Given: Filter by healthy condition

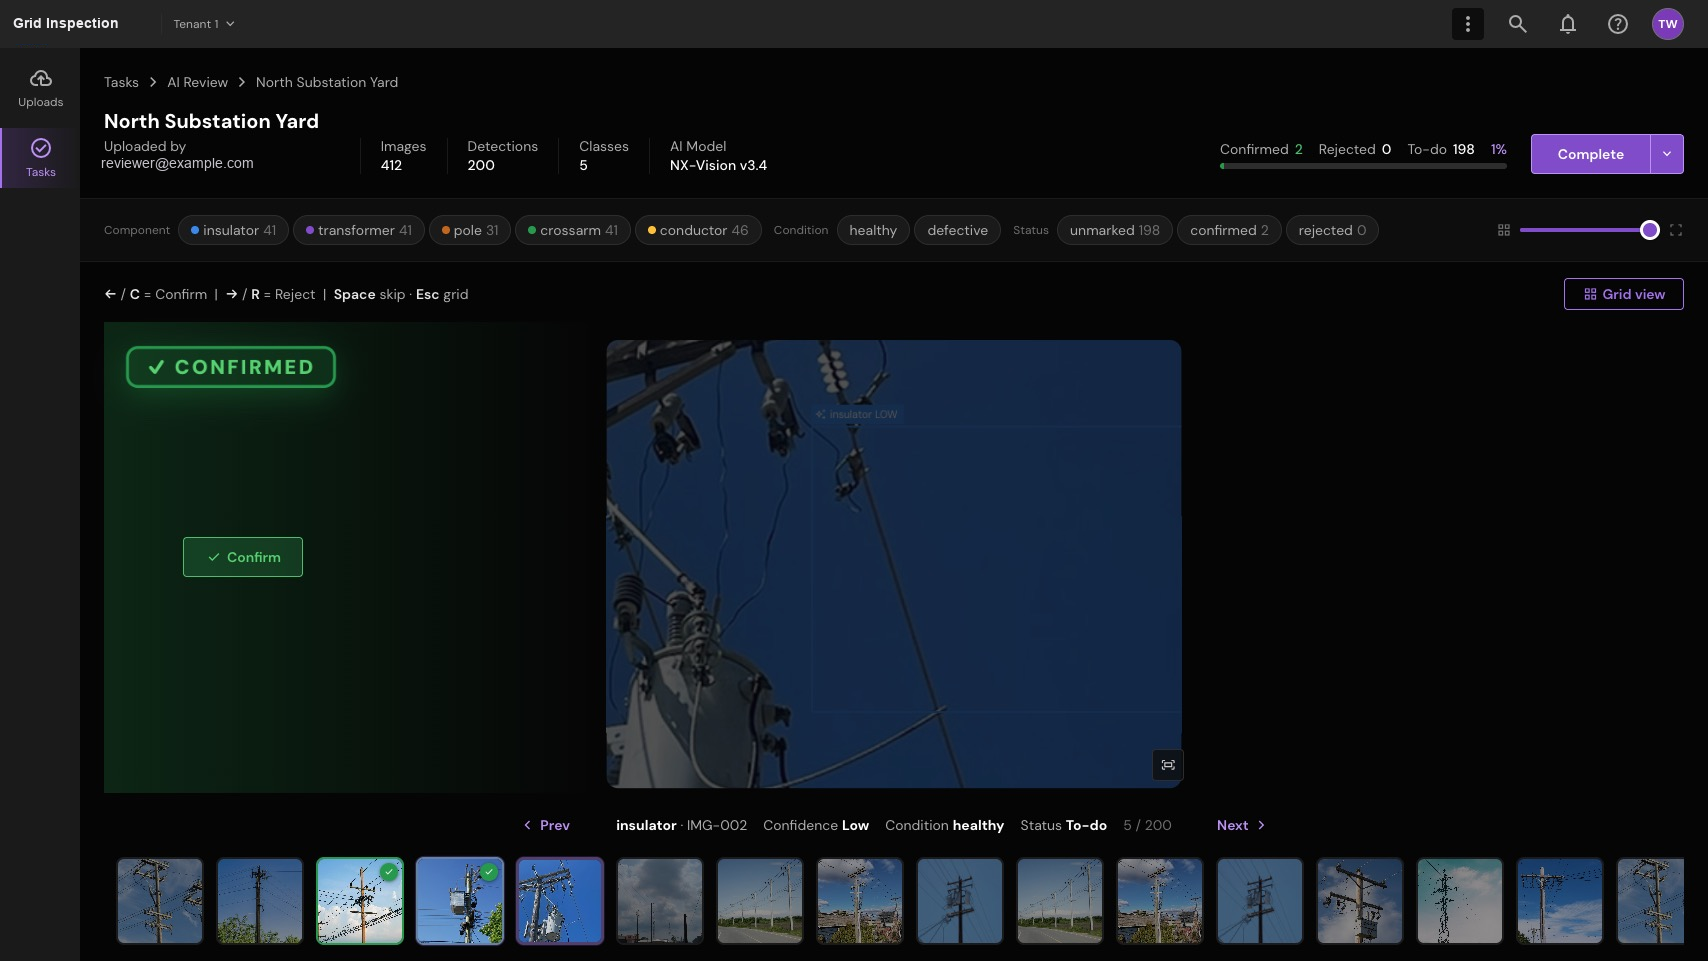Looking at the screenshot, I should coord(873,230).
